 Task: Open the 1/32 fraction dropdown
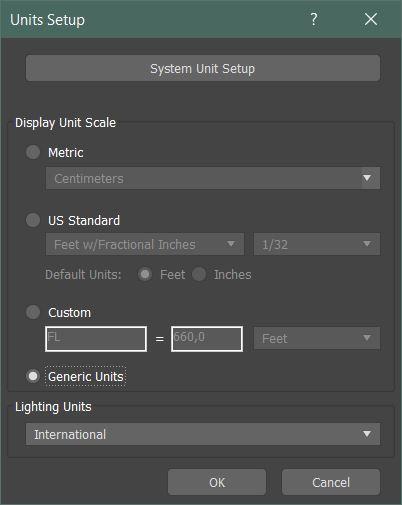tap(317, 244)
